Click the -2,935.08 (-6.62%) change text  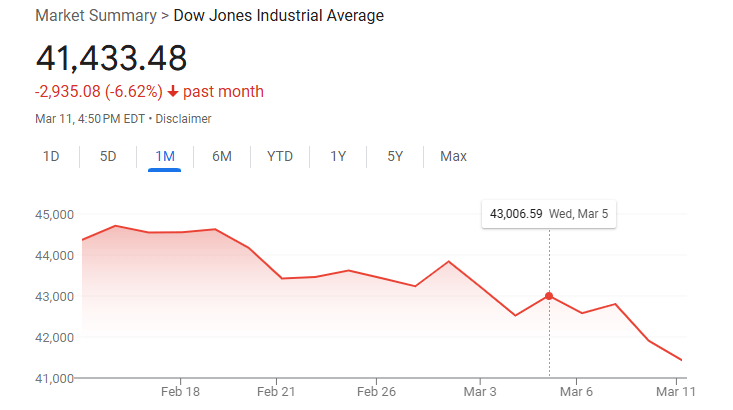[x=98, y=92]
